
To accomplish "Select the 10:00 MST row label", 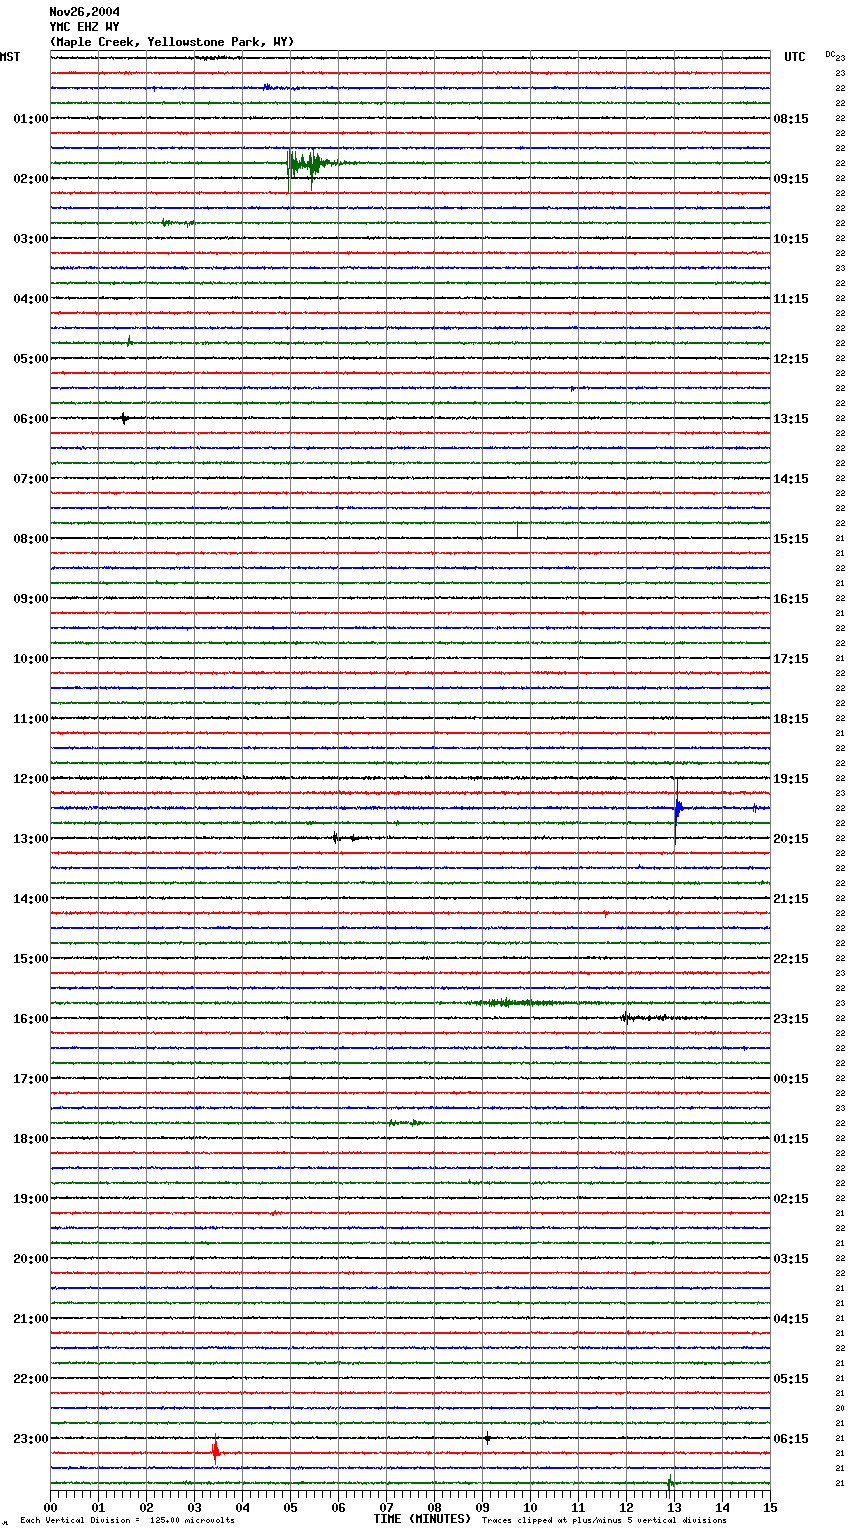I will (x=31, y=659).
